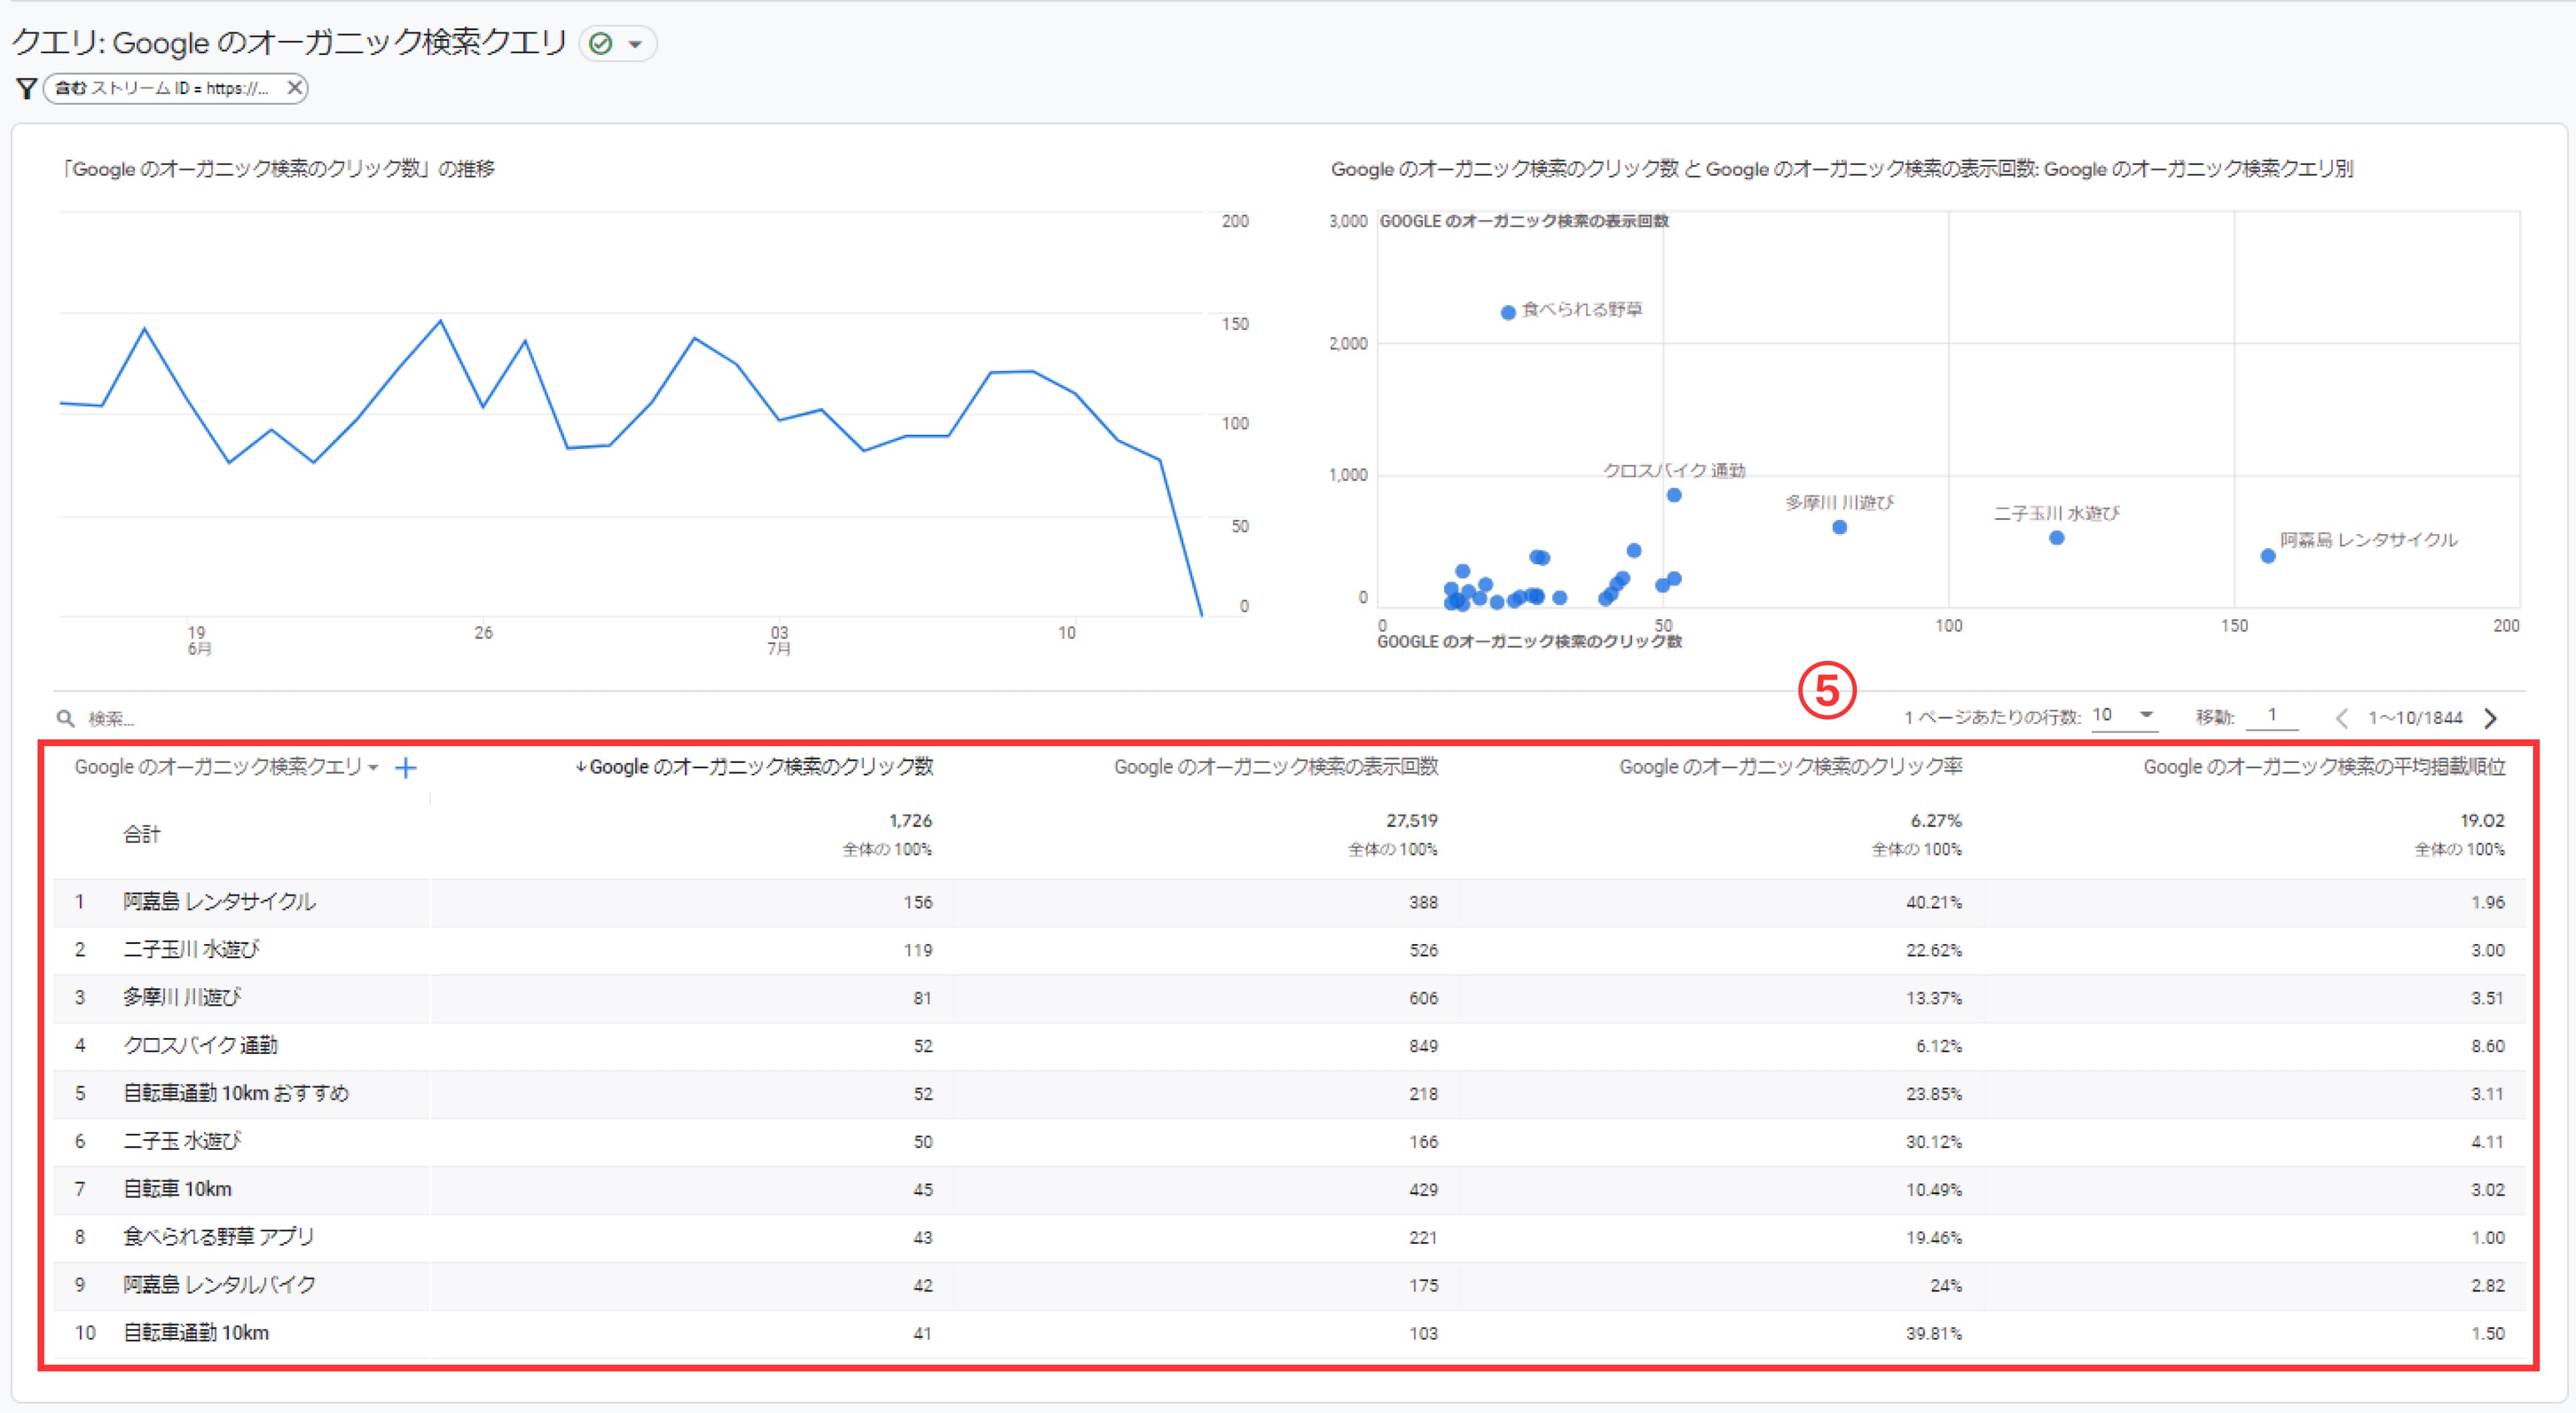
Task: Sort by Google のオーガニック検索のクリック率 column
Action: pyautogui.click(x=1790, y=767)
